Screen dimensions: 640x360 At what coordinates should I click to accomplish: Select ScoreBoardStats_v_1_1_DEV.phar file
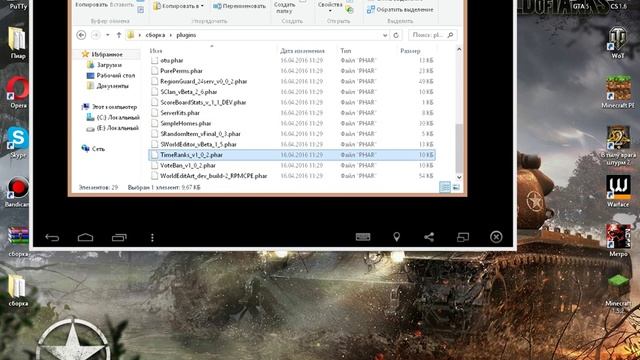click(292, 102)
